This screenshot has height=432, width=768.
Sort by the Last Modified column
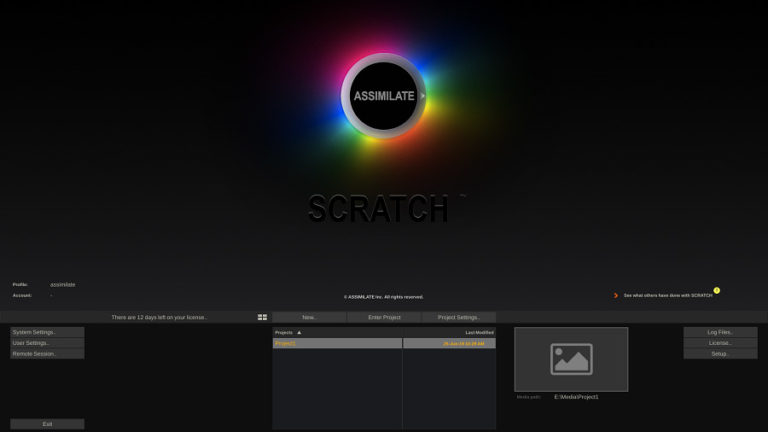pyautogui.click(x=449, y=333)
